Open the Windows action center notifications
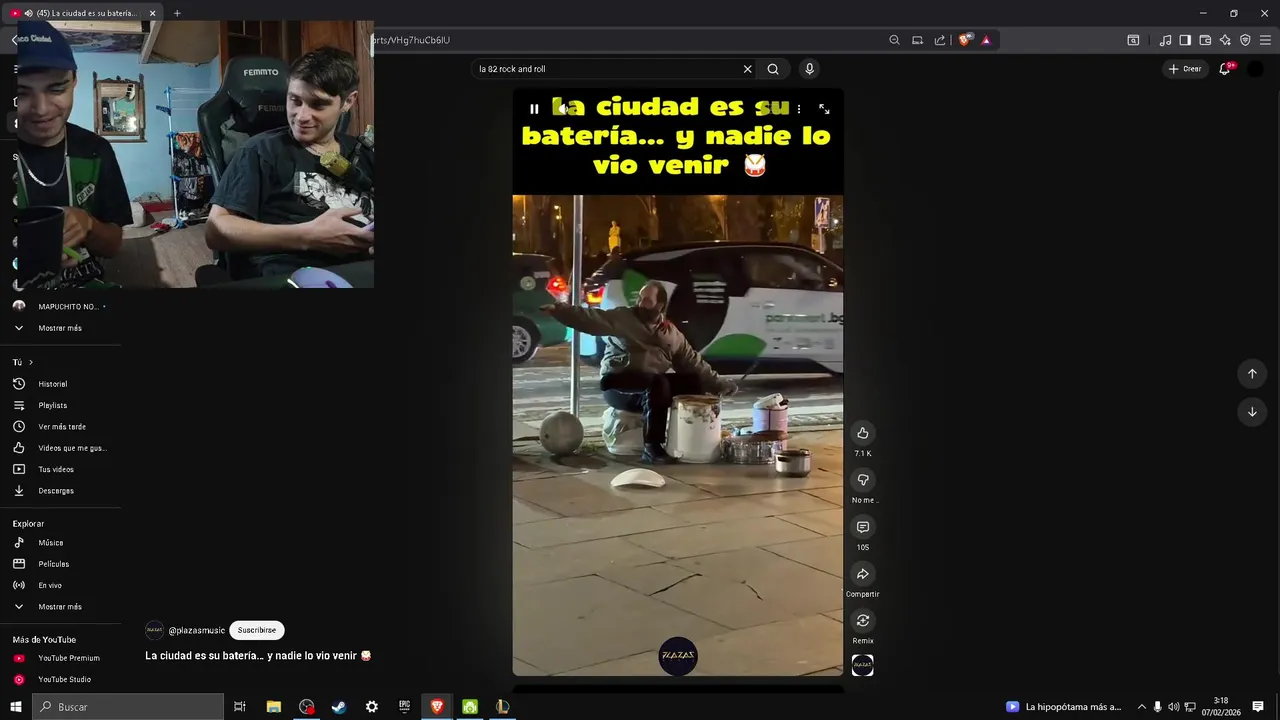 pos(1258,707)
